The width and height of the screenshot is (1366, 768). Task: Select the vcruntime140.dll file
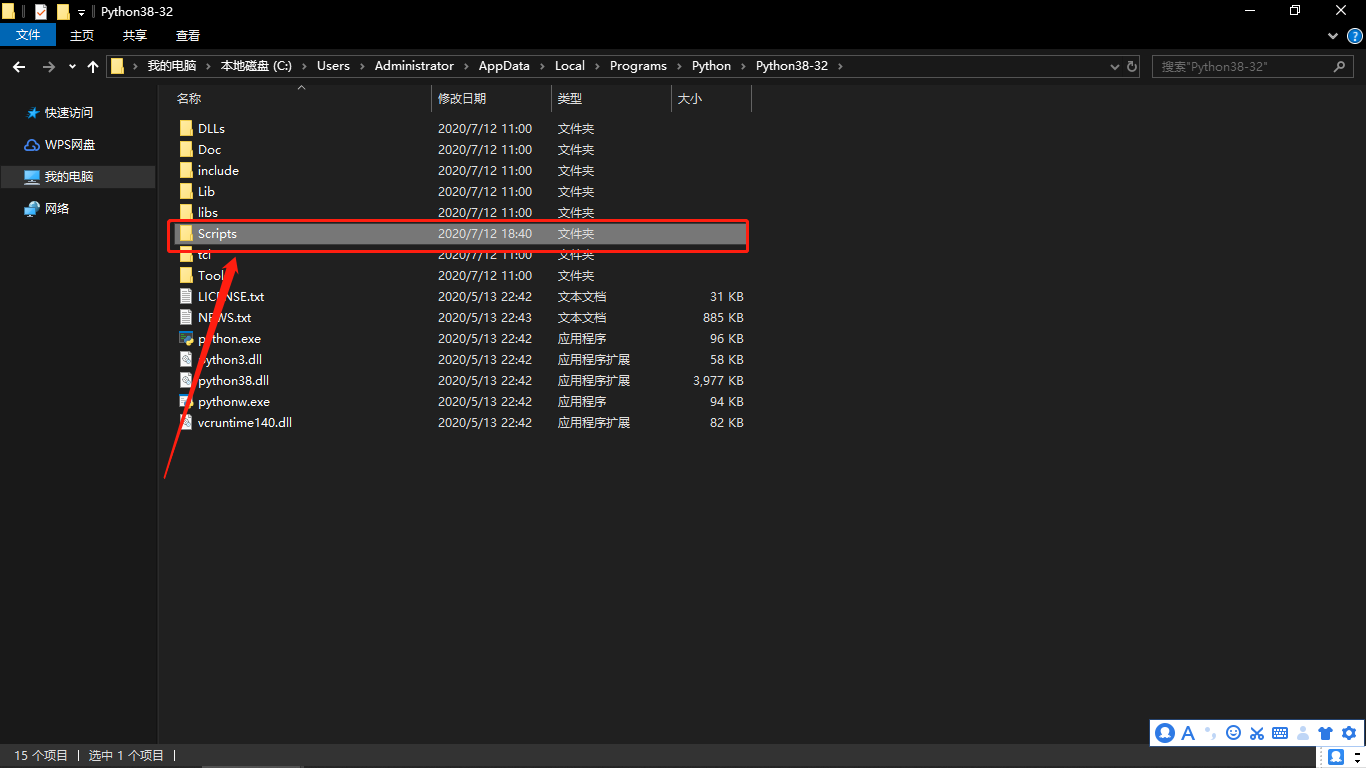point(244,422)
